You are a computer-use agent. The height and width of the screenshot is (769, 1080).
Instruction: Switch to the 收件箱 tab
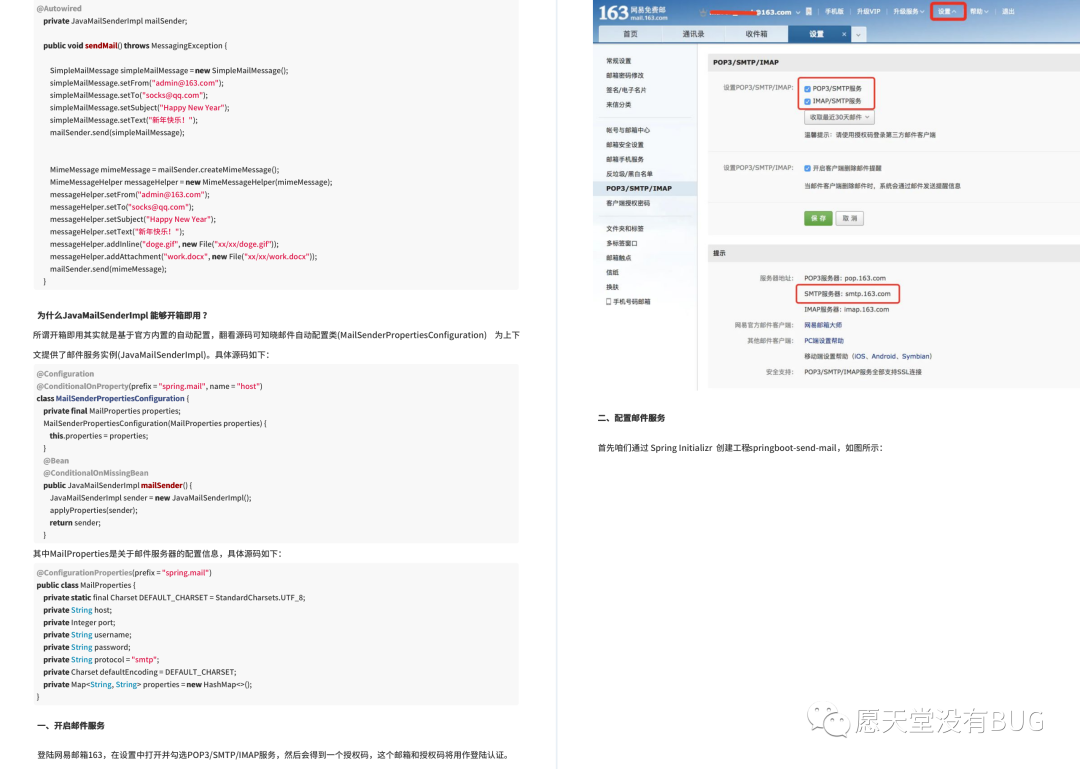coord(756,34)
